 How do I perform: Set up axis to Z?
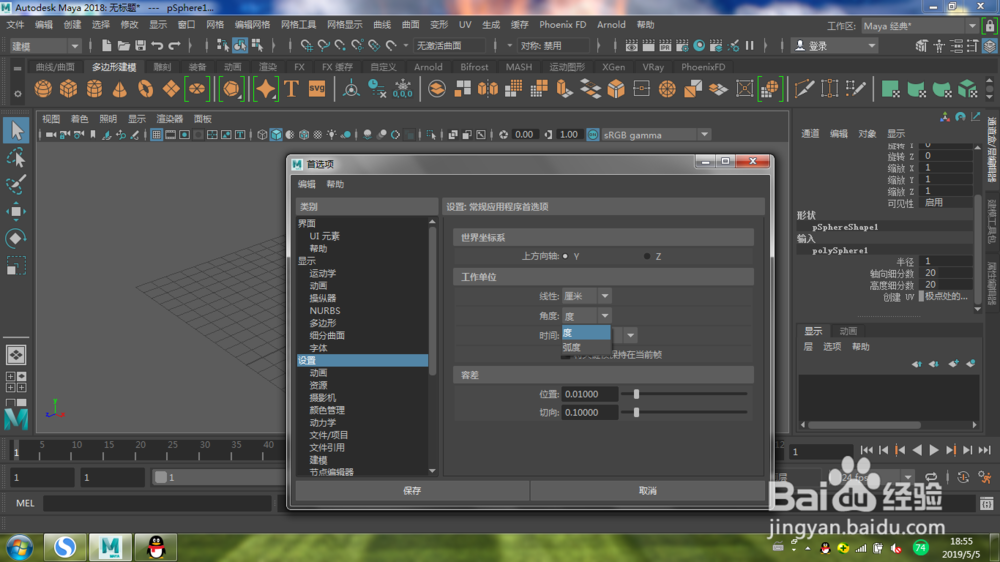(x=647, y=256)
